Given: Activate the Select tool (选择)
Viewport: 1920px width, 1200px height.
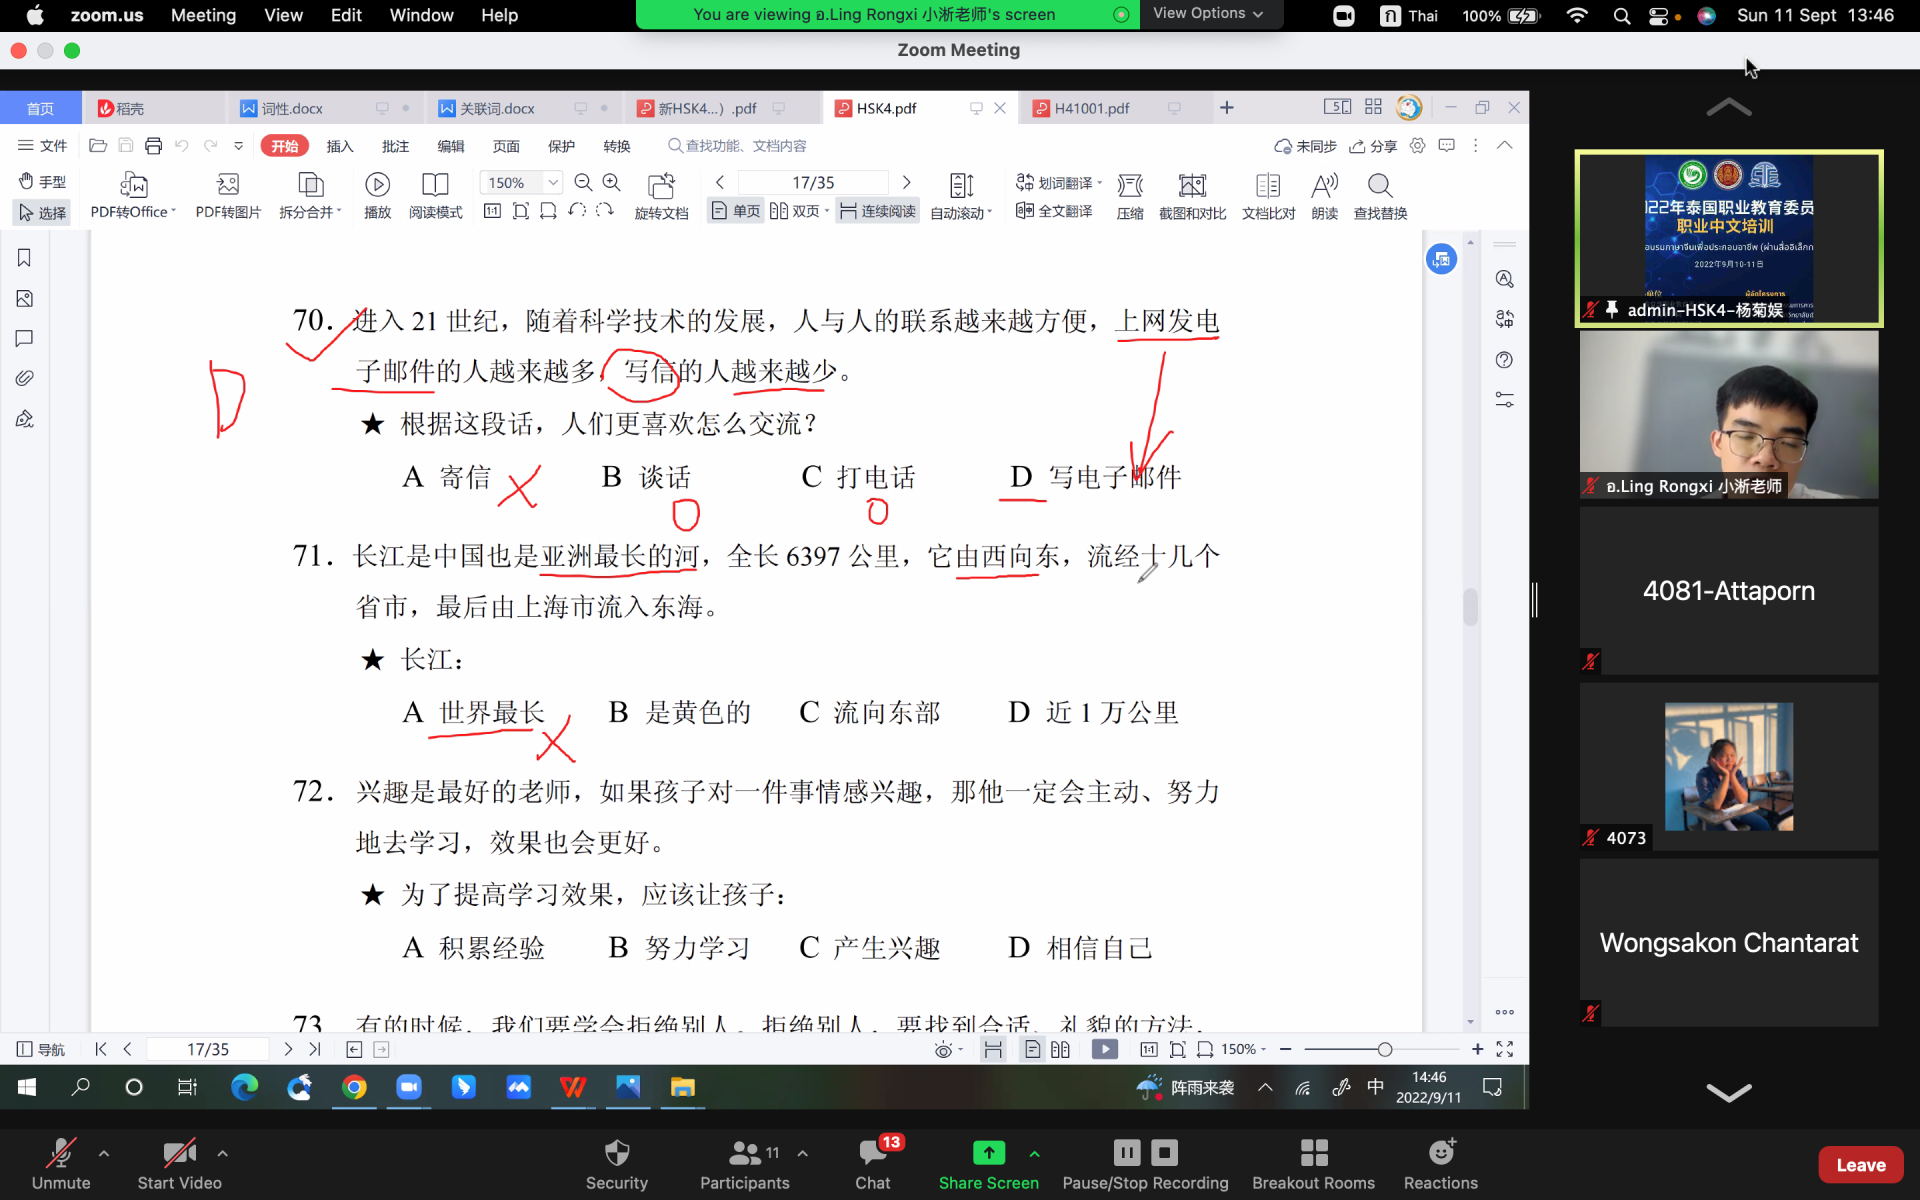Looking at the screenshot, I should coord(42,212).
